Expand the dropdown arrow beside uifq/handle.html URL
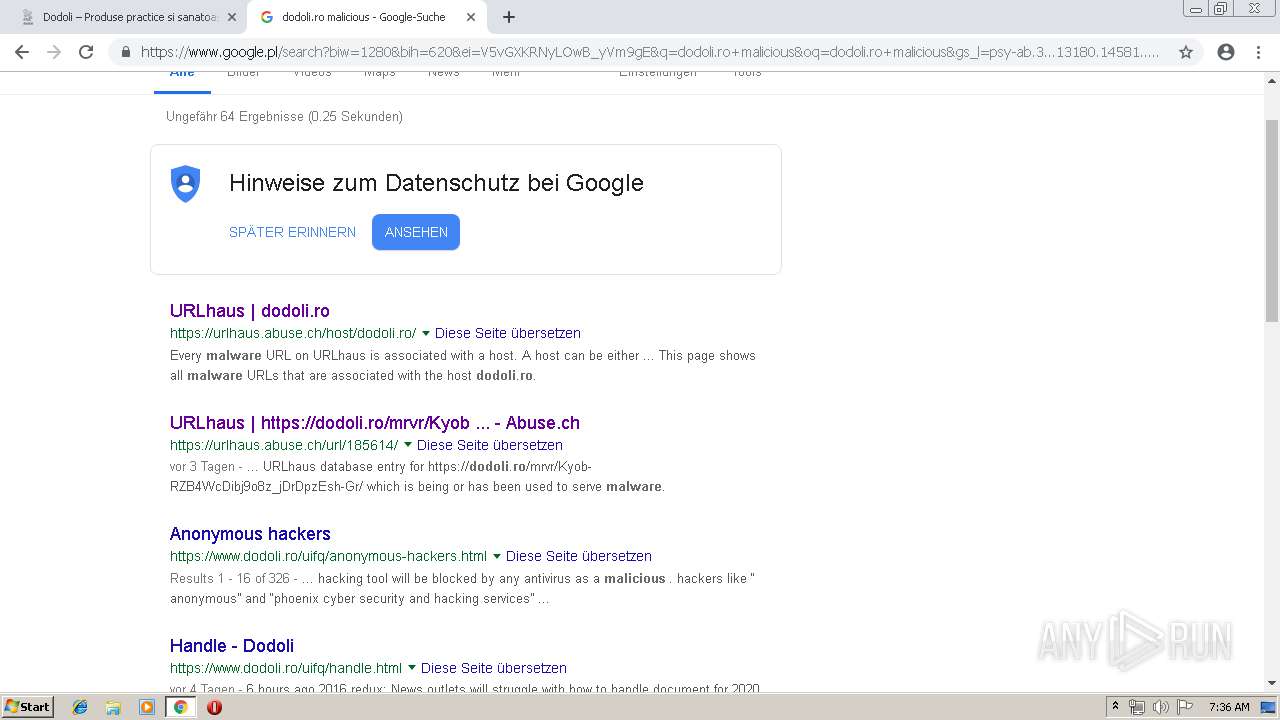1280x720 pixels. point(412,668)
